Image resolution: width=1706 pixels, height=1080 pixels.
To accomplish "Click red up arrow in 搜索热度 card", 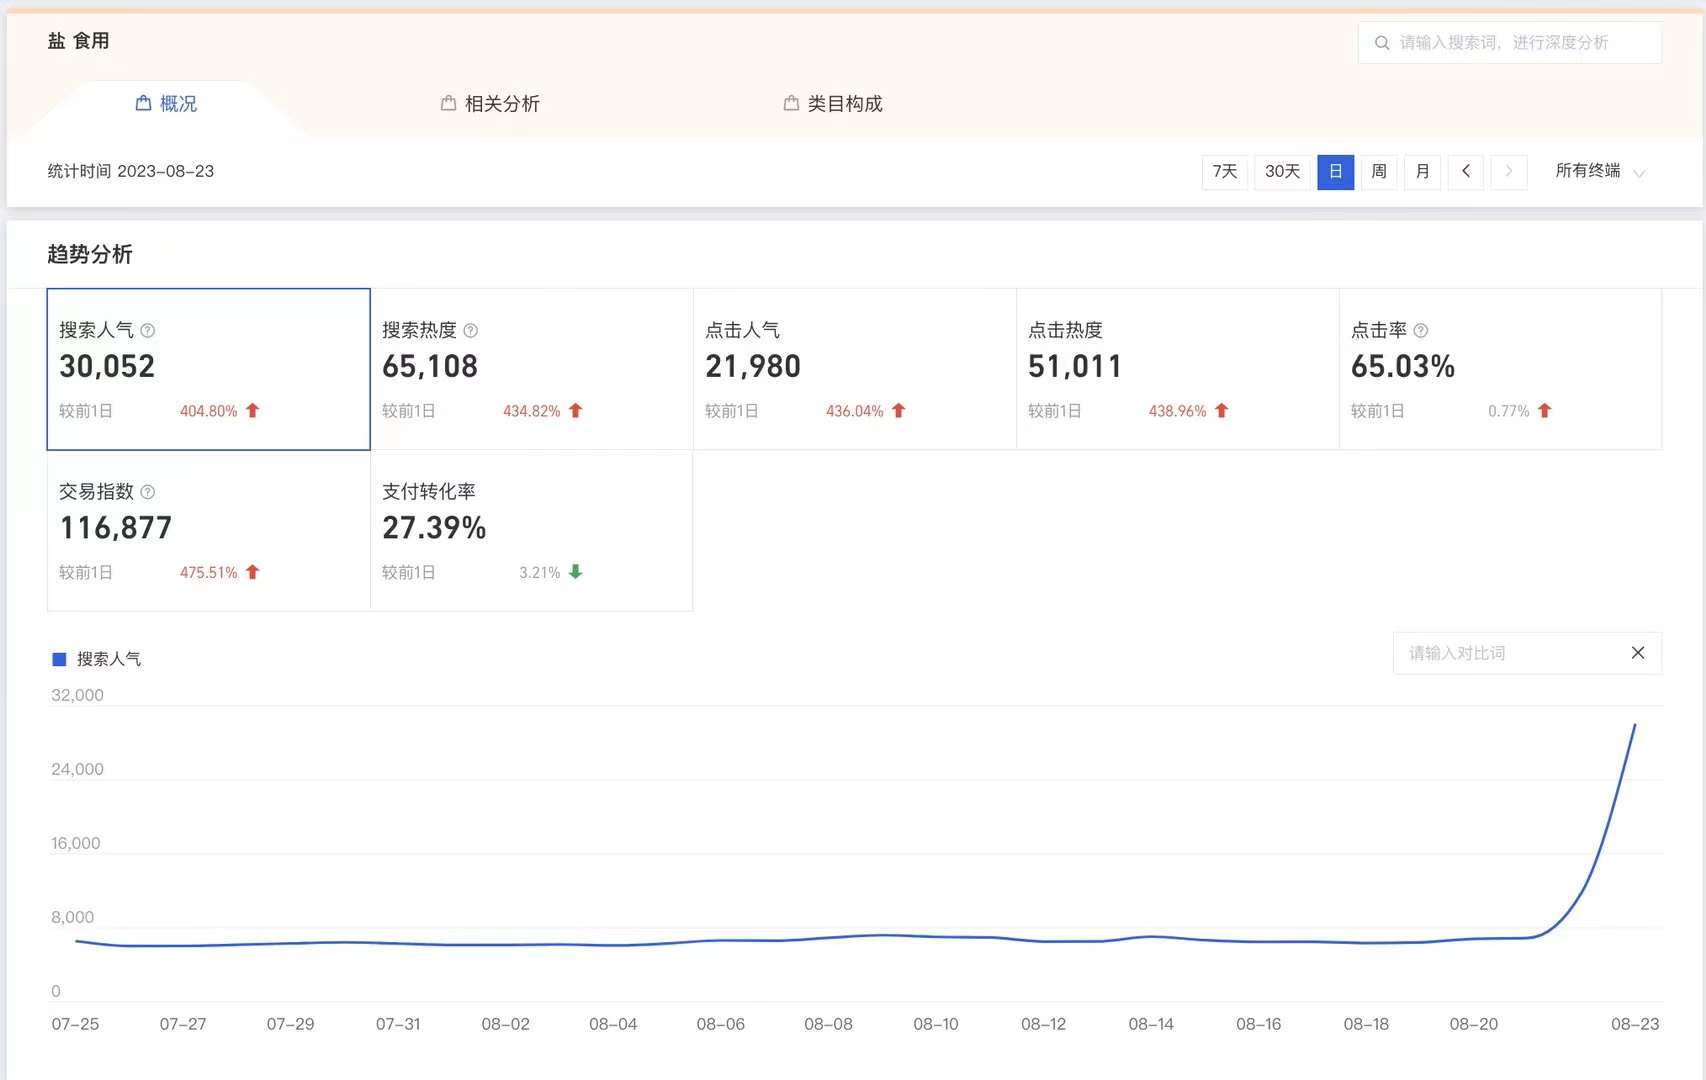I will 576,411.
